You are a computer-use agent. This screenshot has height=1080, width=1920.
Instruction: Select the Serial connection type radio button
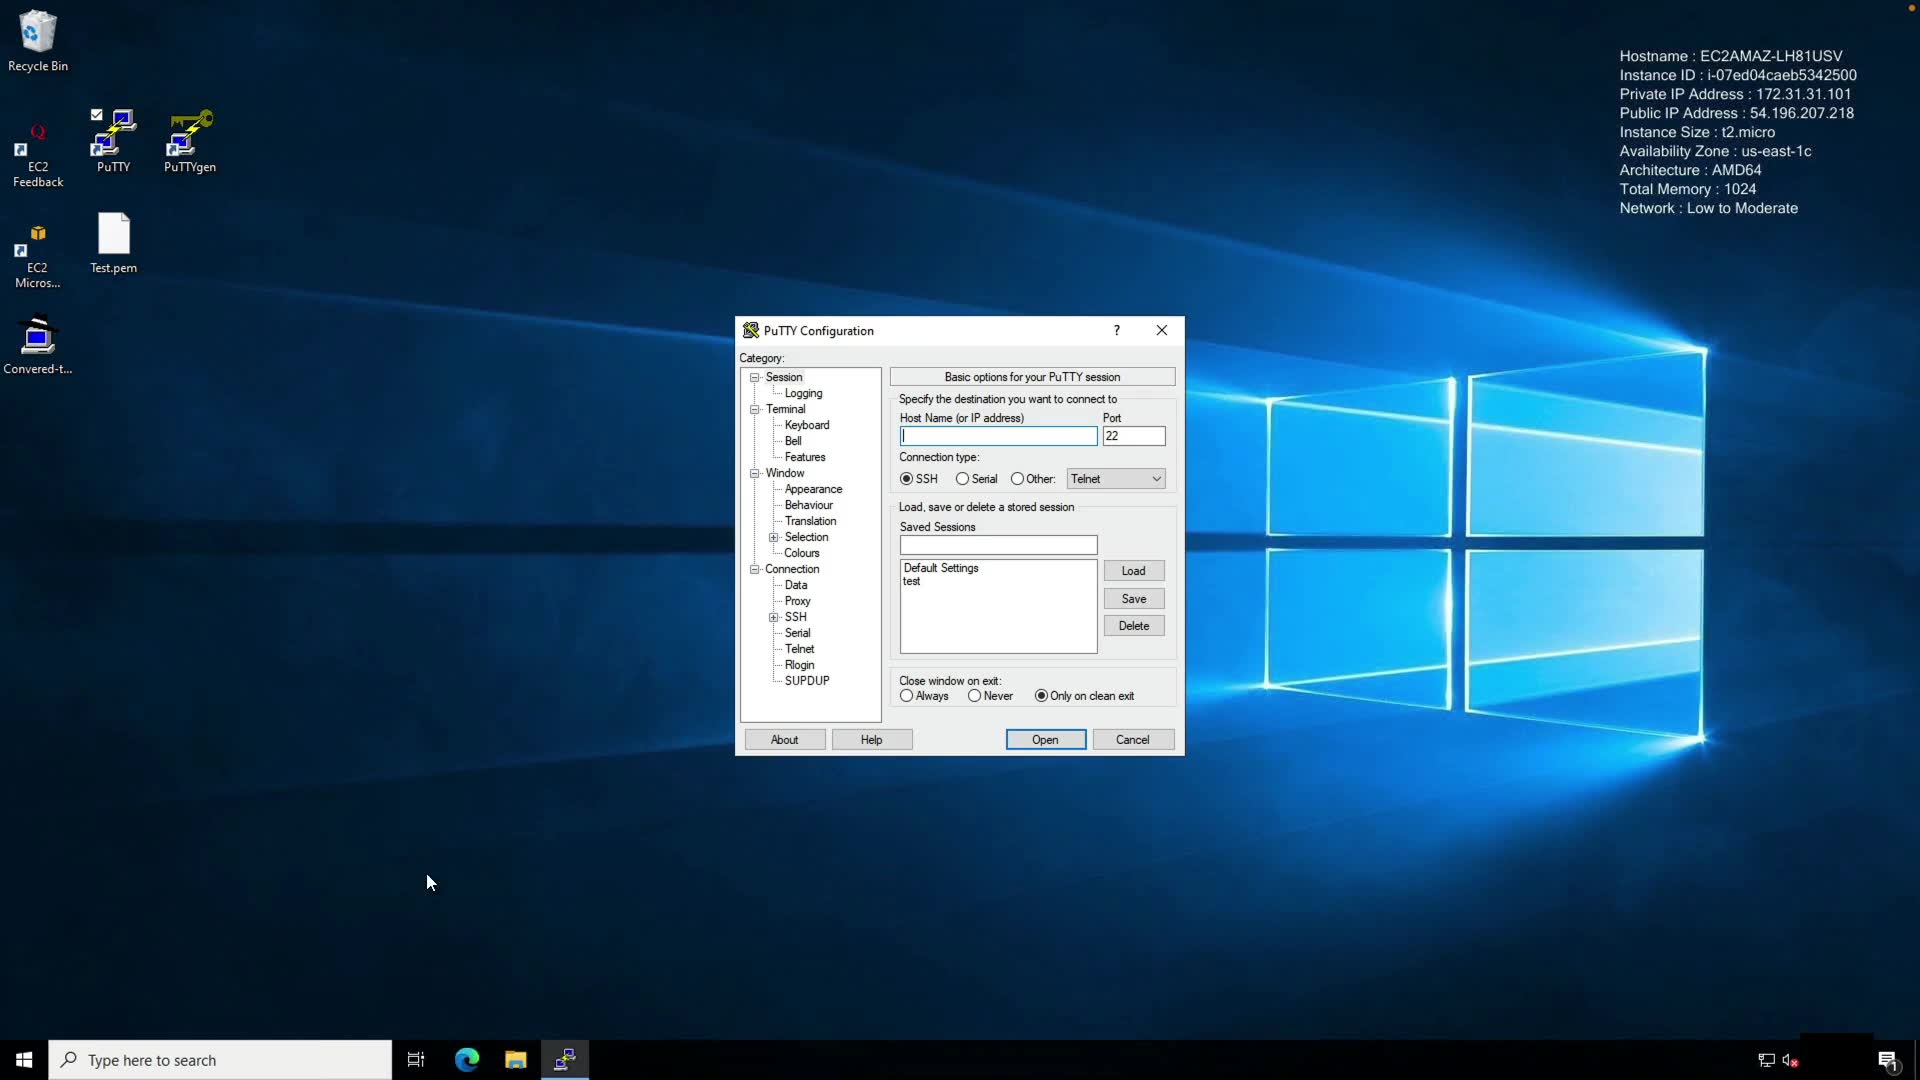pyautogui.click(x=962, y=479)
